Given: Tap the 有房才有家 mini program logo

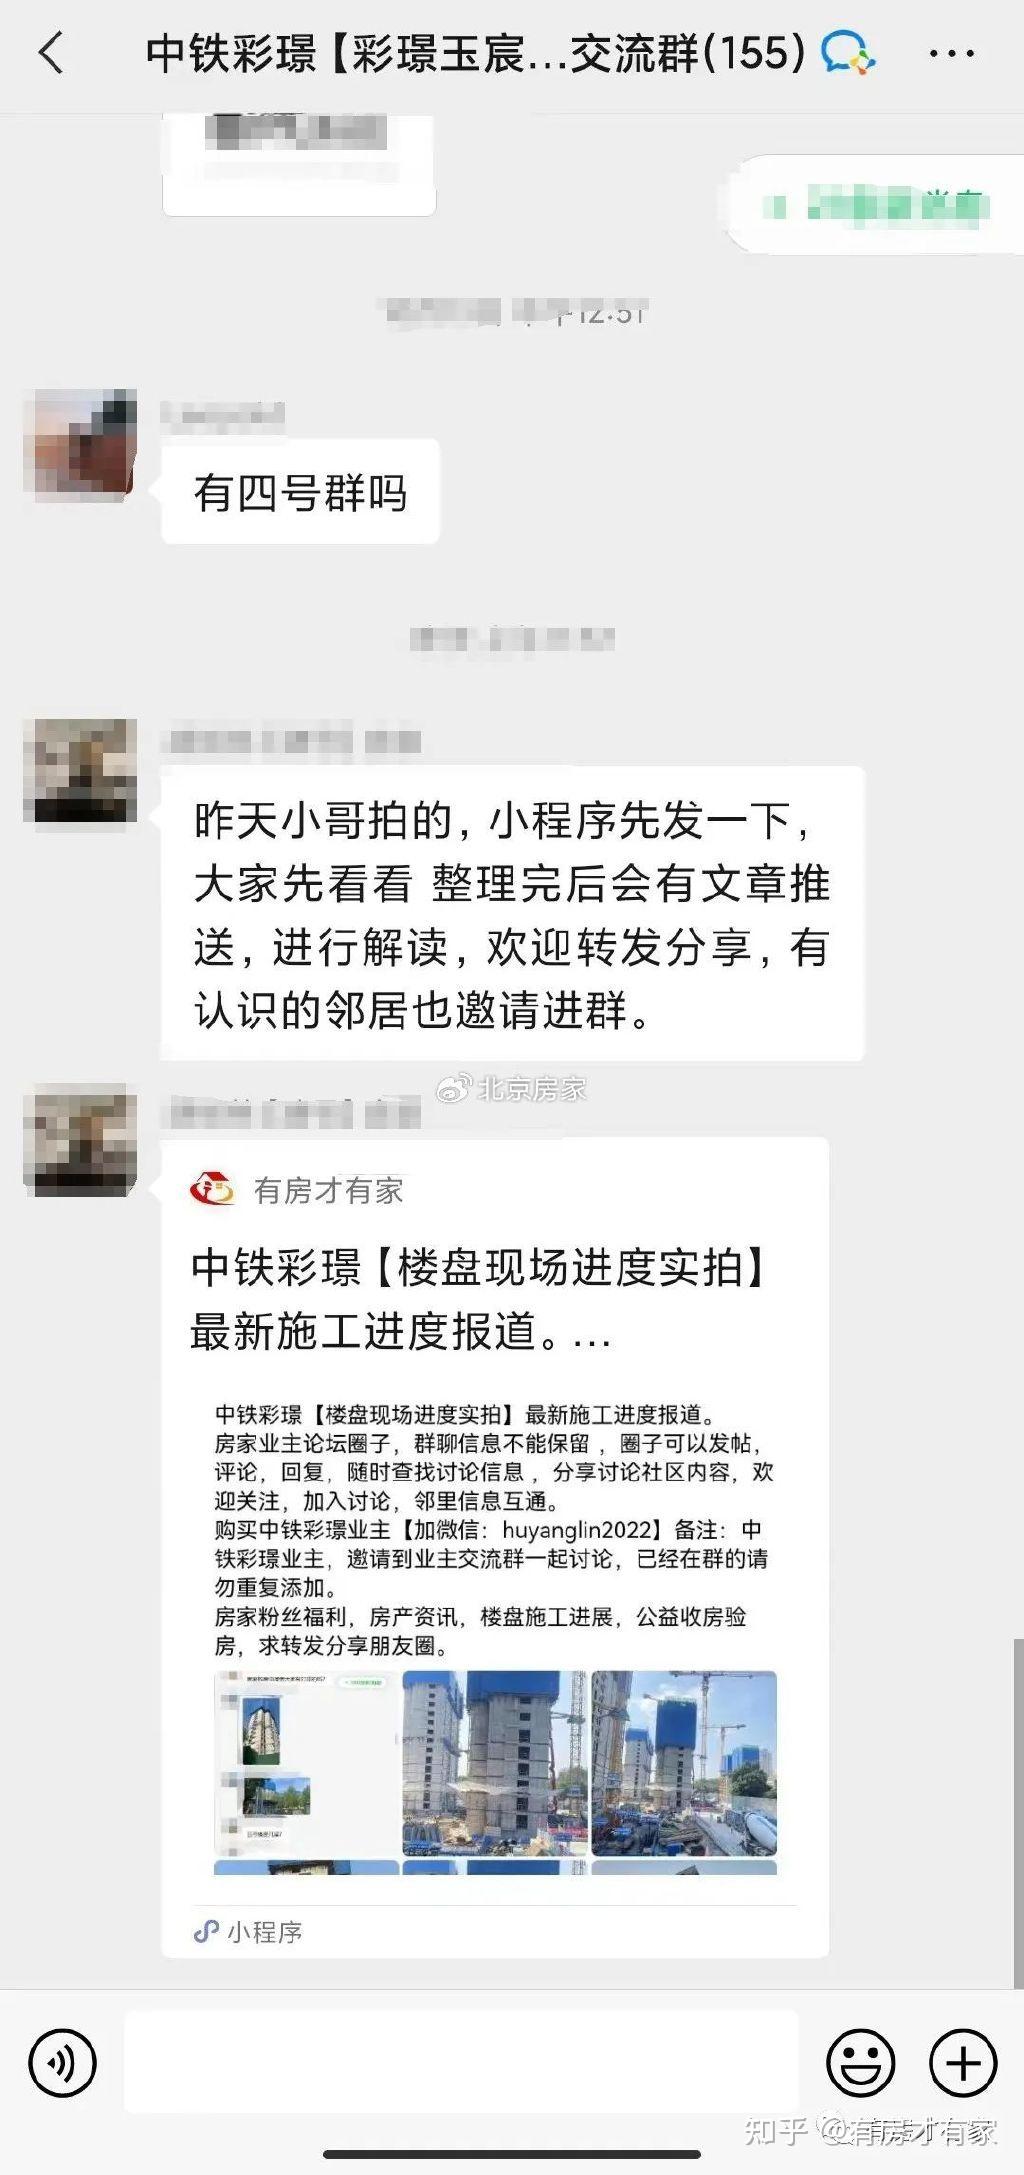Looking at the screenshot, I should (x=212, y=1189).
